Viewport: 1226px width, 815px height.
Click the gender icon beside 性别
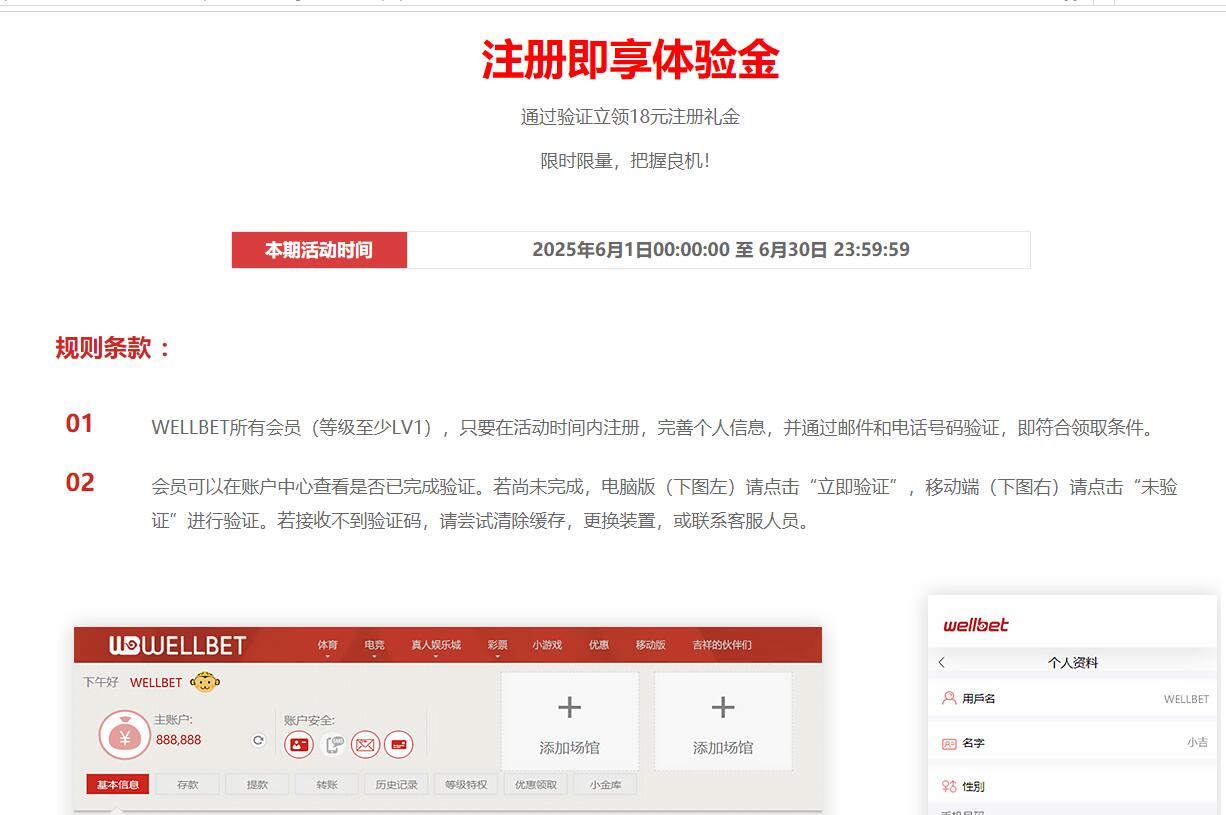pos(949,786)
